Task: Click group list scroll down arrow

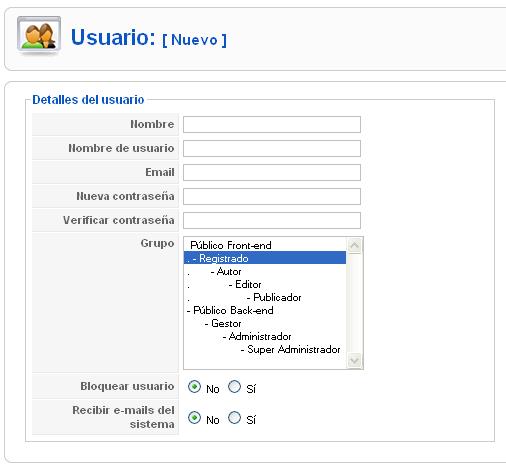Action: (x=354, y=361)
